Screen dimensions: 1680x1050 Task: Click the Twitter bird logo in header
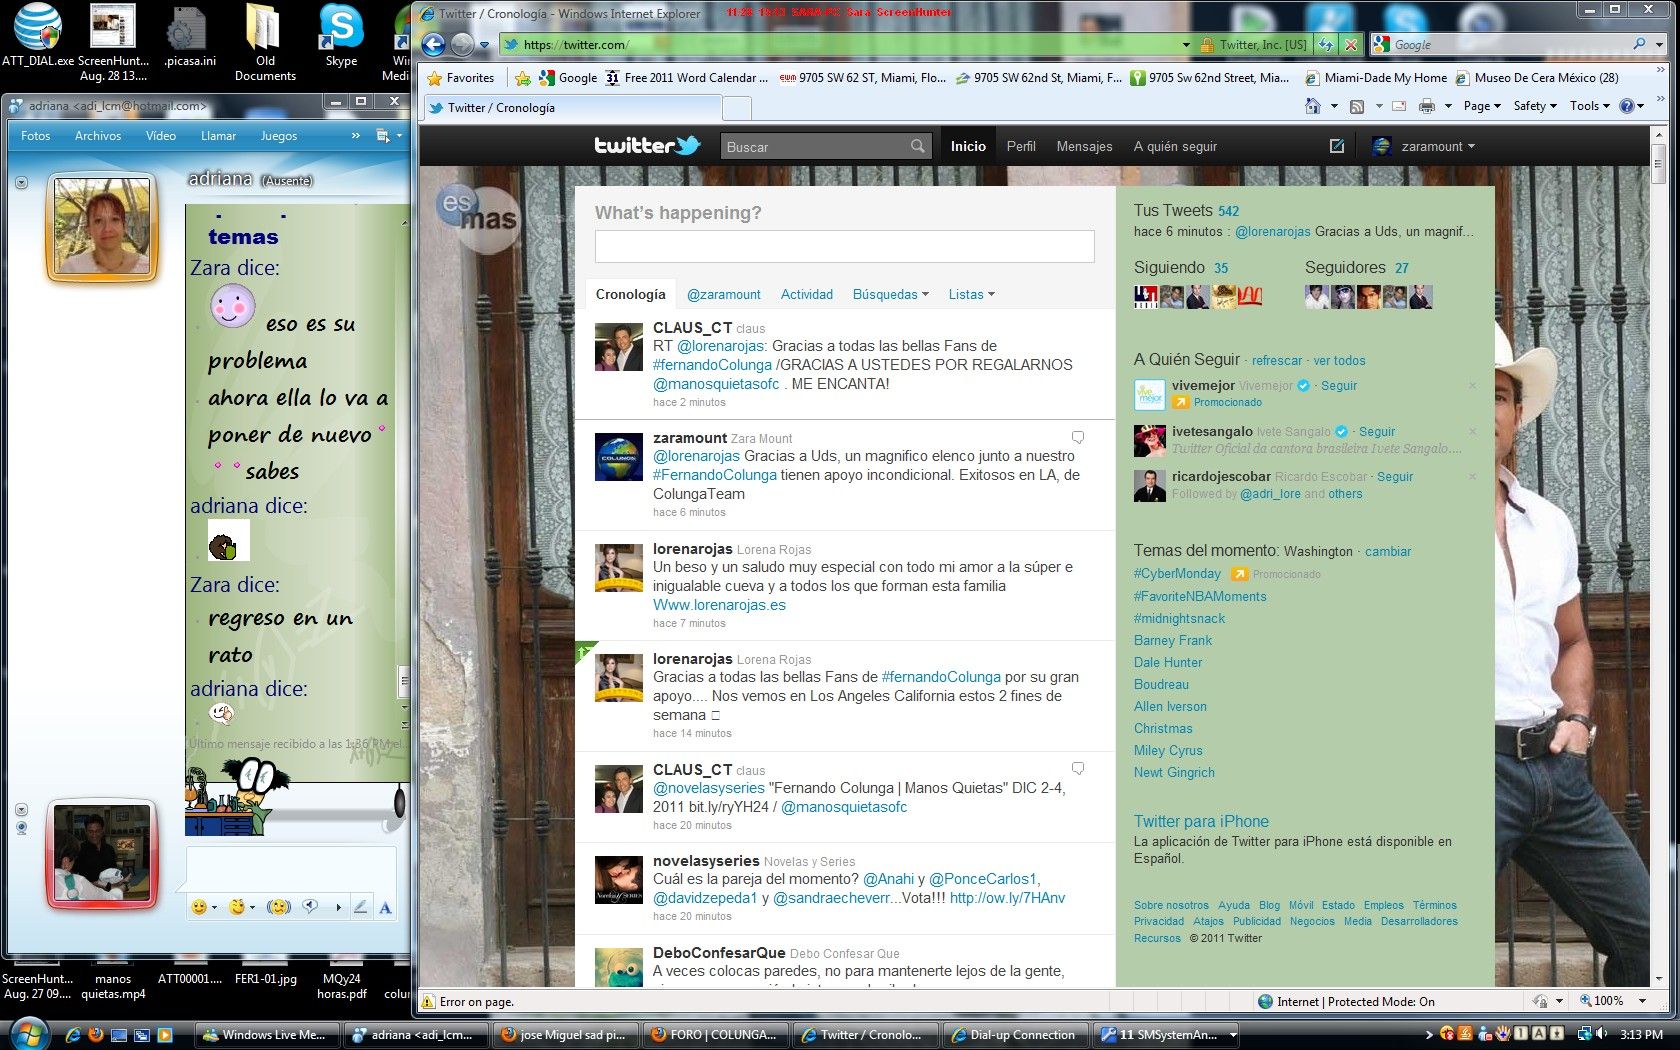(647, 146)
